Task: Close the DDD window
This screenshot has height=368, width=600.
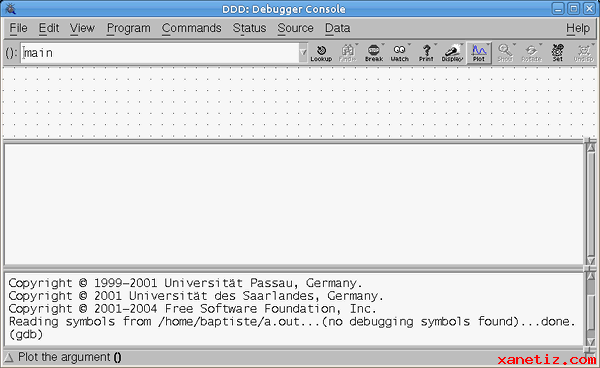Action: [589, 9]
